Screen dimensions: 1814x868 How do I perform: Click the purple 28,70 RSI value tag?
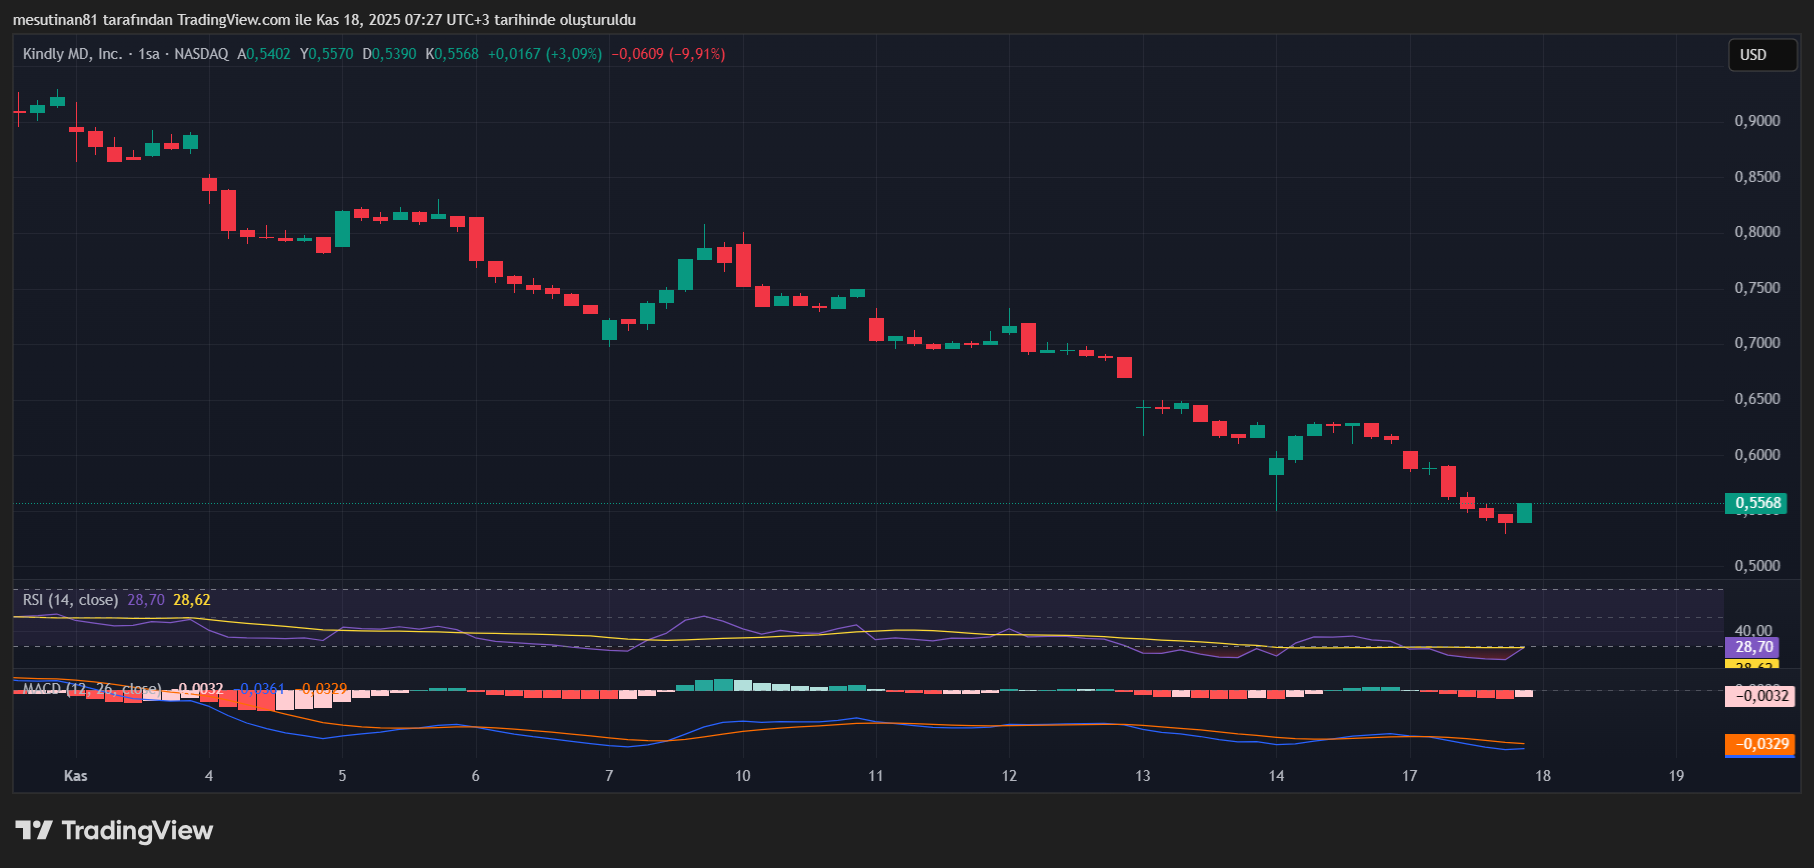point(1752,647)
